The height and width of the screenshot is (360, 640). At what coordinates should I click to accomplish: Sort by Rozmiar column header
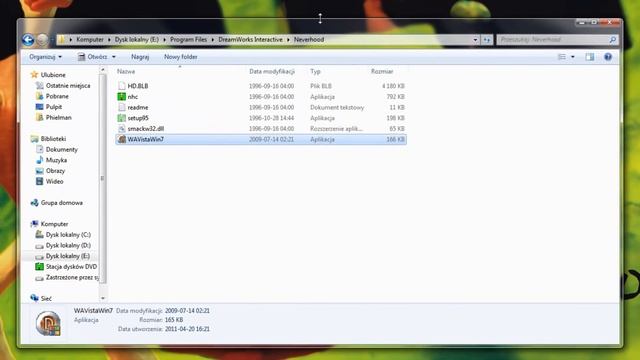click(x=382, y=71)
